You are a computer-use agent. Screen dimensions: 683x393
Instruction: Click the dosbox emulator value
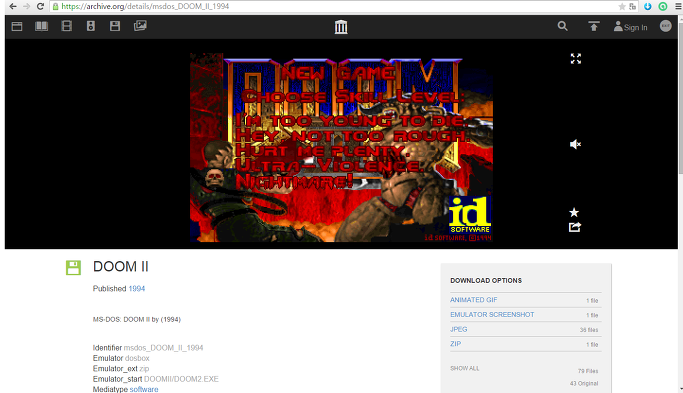137,358
